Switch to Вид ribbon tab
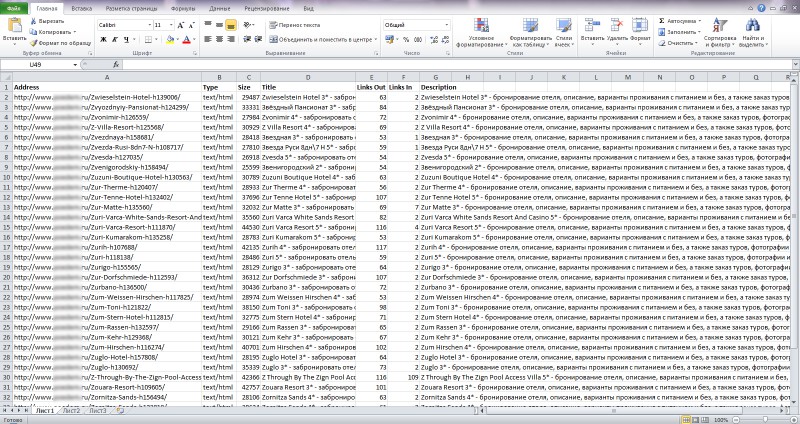This screenshot has width=800, height=424. pos(308,9)
